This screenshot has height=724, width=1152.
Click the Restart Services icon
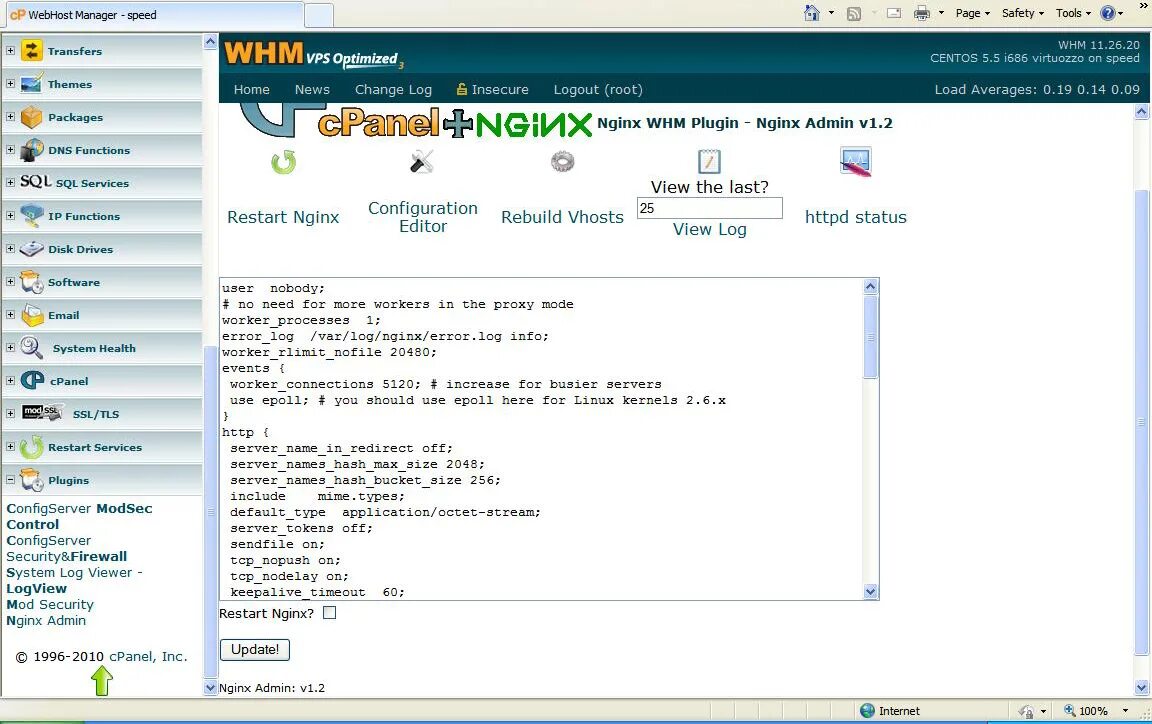pyautogui.click(x=32, y=447)
